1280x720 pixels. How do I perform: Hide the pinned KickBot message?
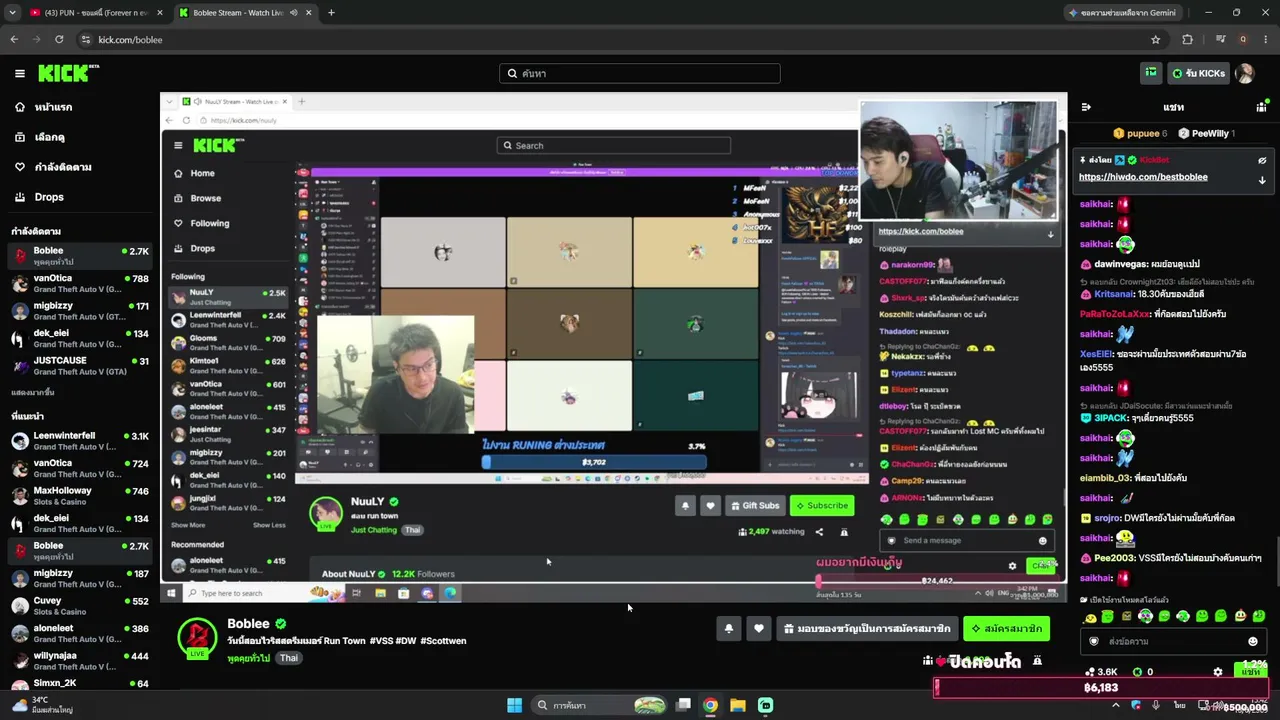coord(1262,160)
